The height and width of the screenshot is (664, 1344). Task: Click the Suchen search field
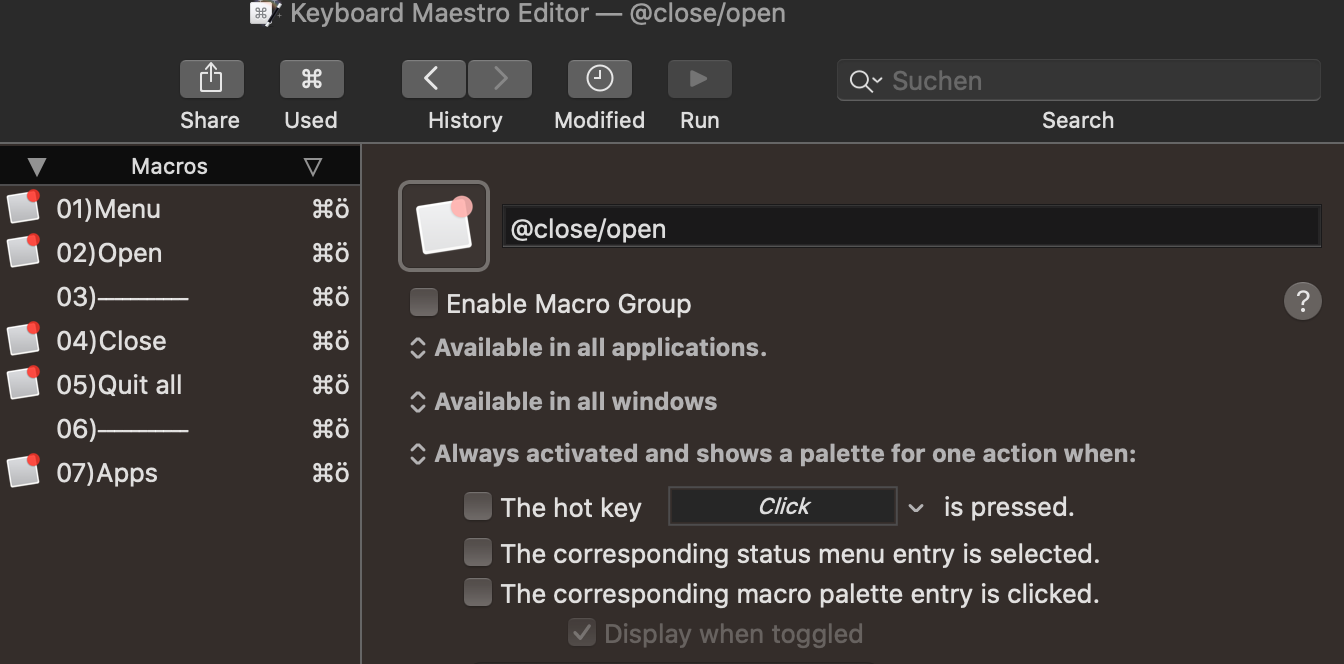pos(1078,80)
